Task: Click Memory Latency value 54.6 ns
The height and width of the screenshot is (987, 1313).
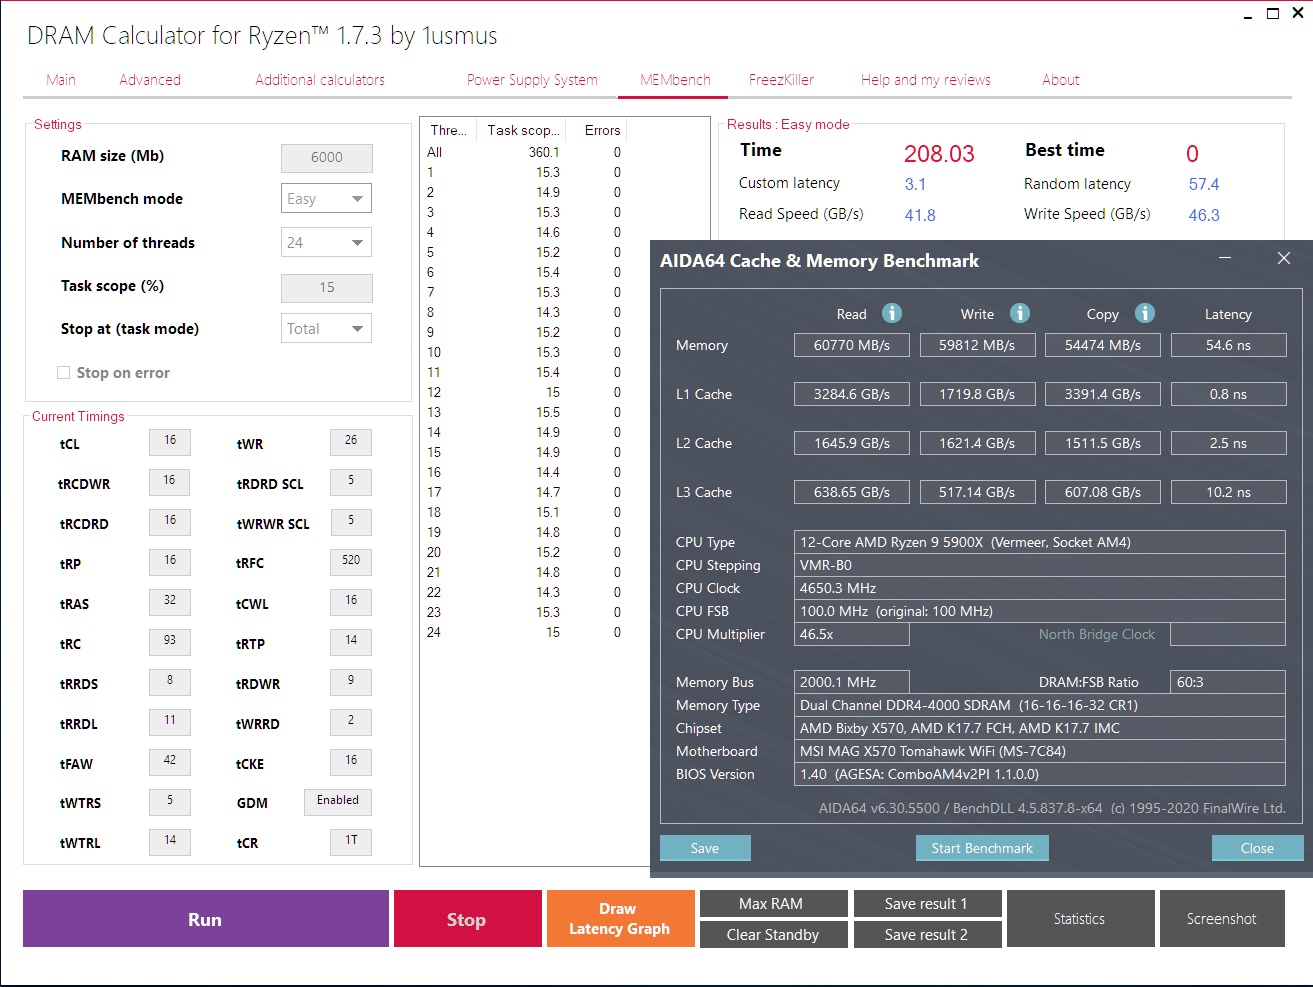Action: click(1228, 345)
